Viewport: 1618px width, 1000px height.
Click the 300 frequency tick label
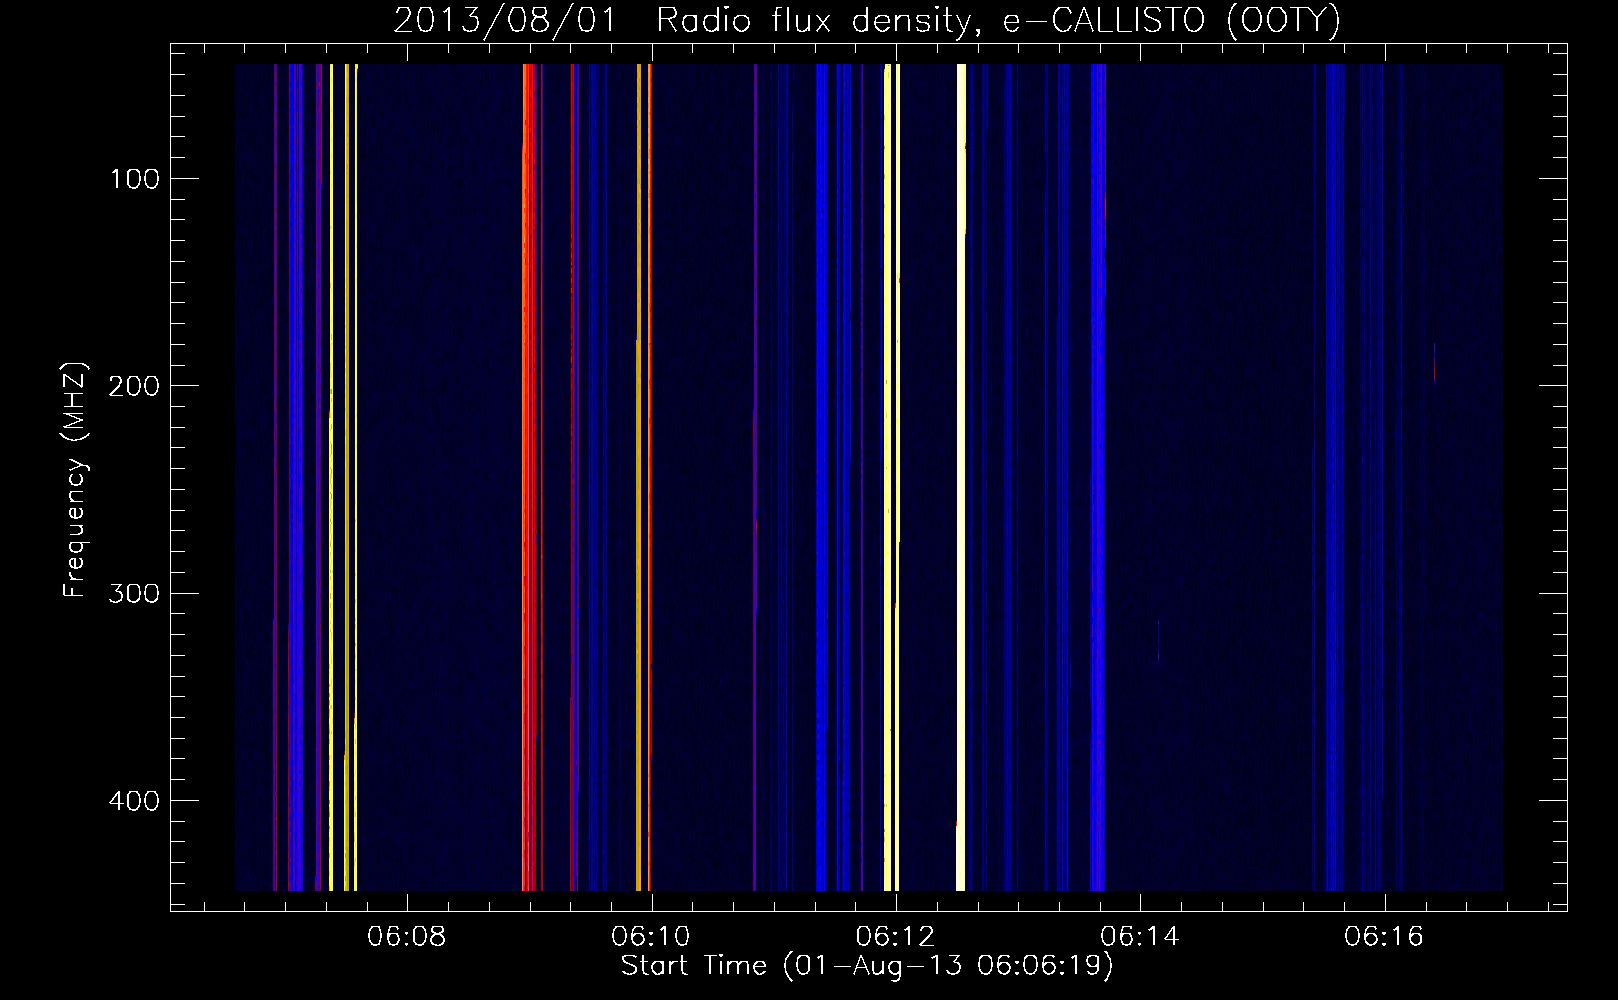[x=133, y=593]
